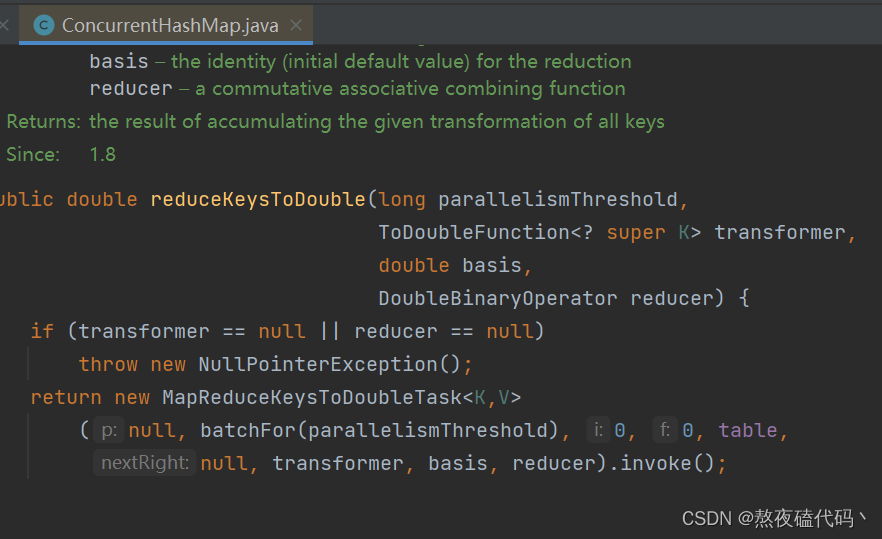The height and width of the screenshot is (539, 882).
Task: Click the reduceKeysToDouble method name
Action: tap(258, 199)
